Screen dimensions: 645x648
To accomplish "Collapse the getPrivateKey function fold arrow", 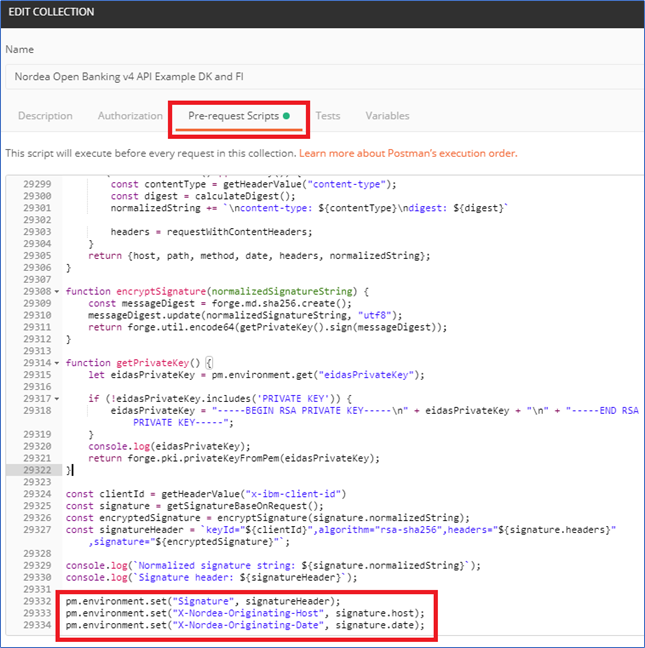I will 57,363.
